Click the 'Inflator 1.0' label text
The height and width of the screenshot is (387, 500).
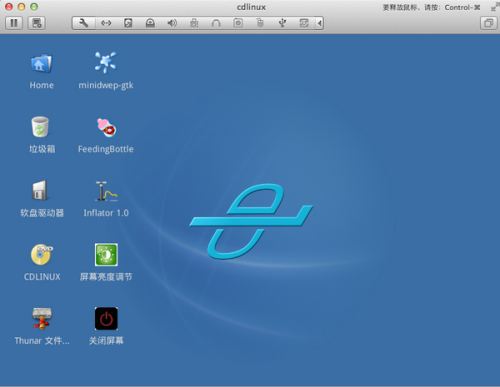point(106,213)
